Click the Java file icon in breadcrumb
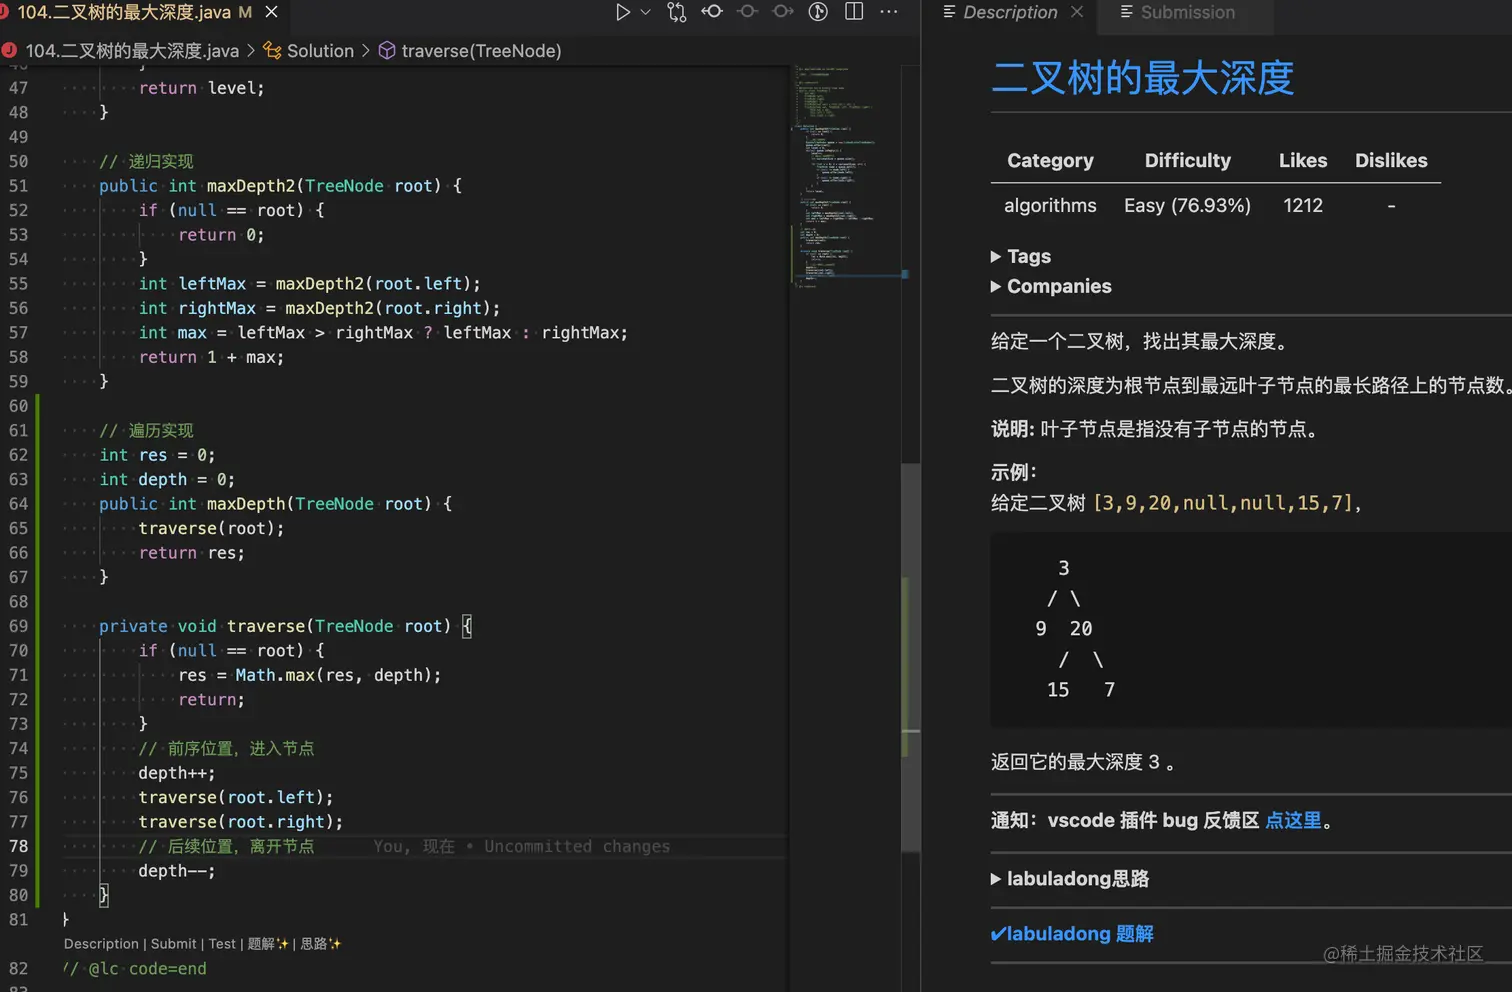Screen dimensions: 1512x992 (9, 50)
